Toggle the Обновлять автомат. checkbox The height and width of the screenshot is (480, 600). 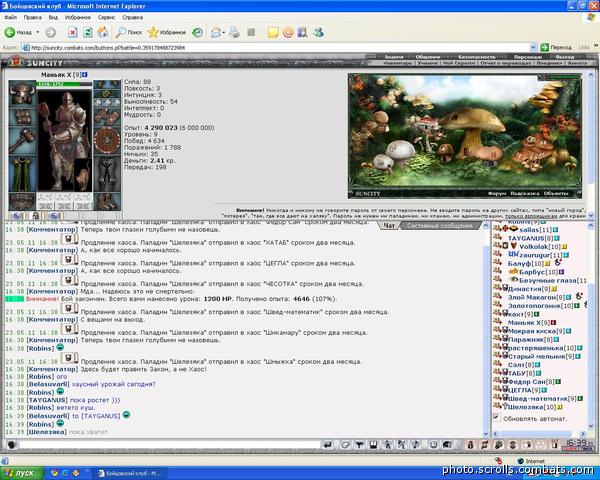tap(496, 417)
